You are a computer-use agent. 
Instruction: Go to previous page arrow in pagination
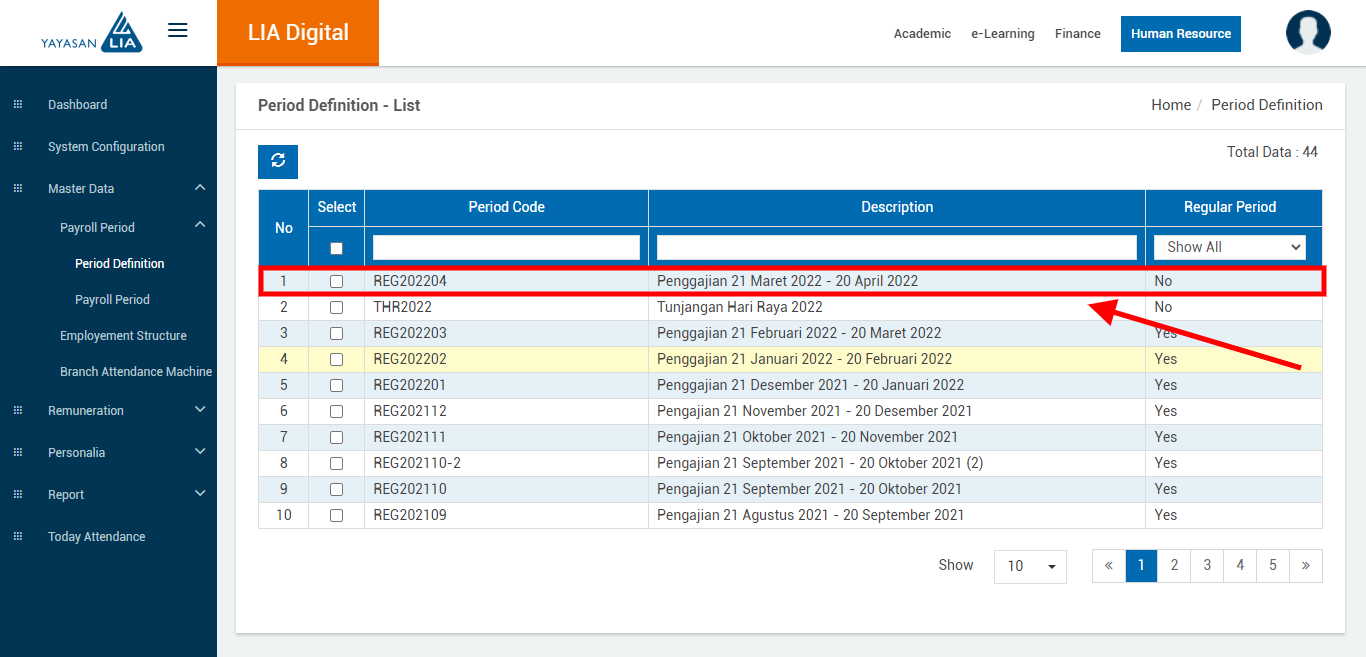1109,566
